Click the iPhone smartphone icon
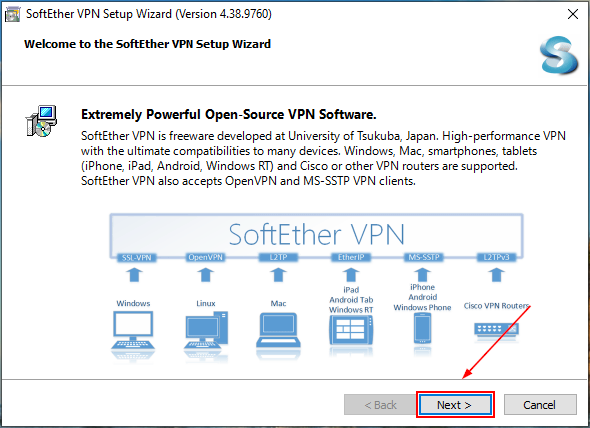Viewport: 590px width, 428px height. pos(423,328)
